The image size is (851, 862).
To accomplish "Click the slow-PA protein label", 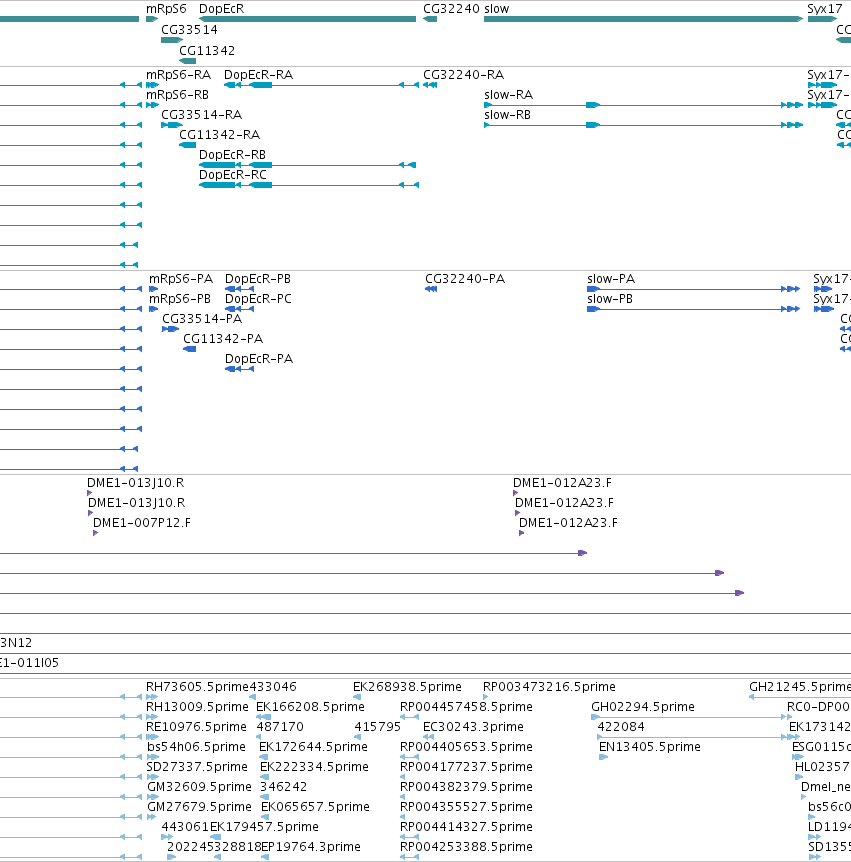I will [611, 279].
